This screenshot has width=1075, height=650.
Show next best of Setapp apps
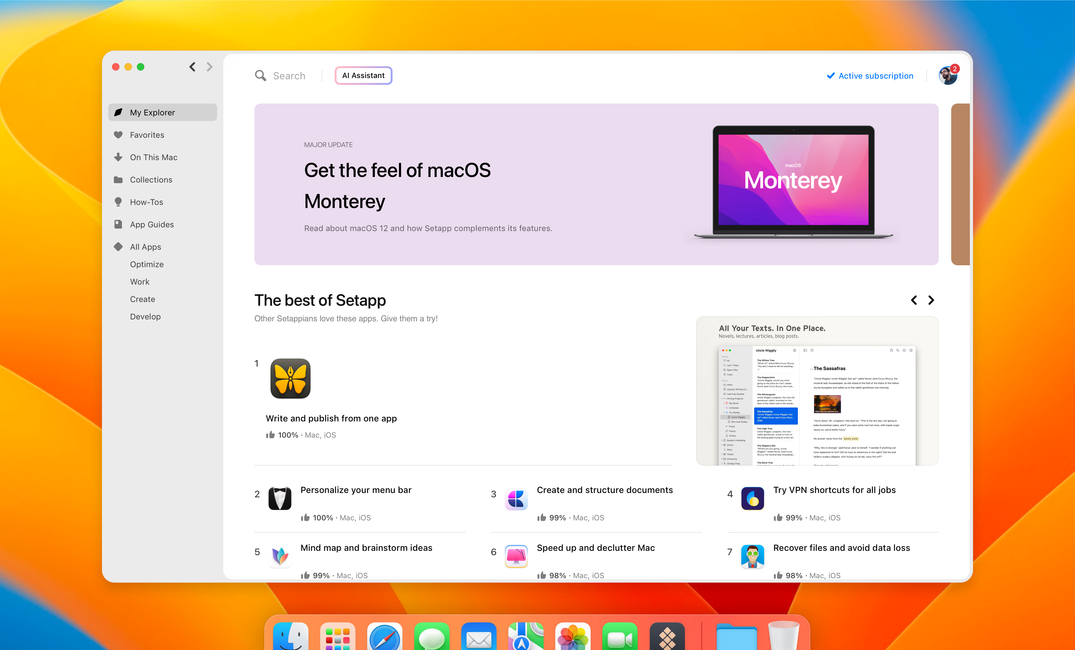coord(931,300)
